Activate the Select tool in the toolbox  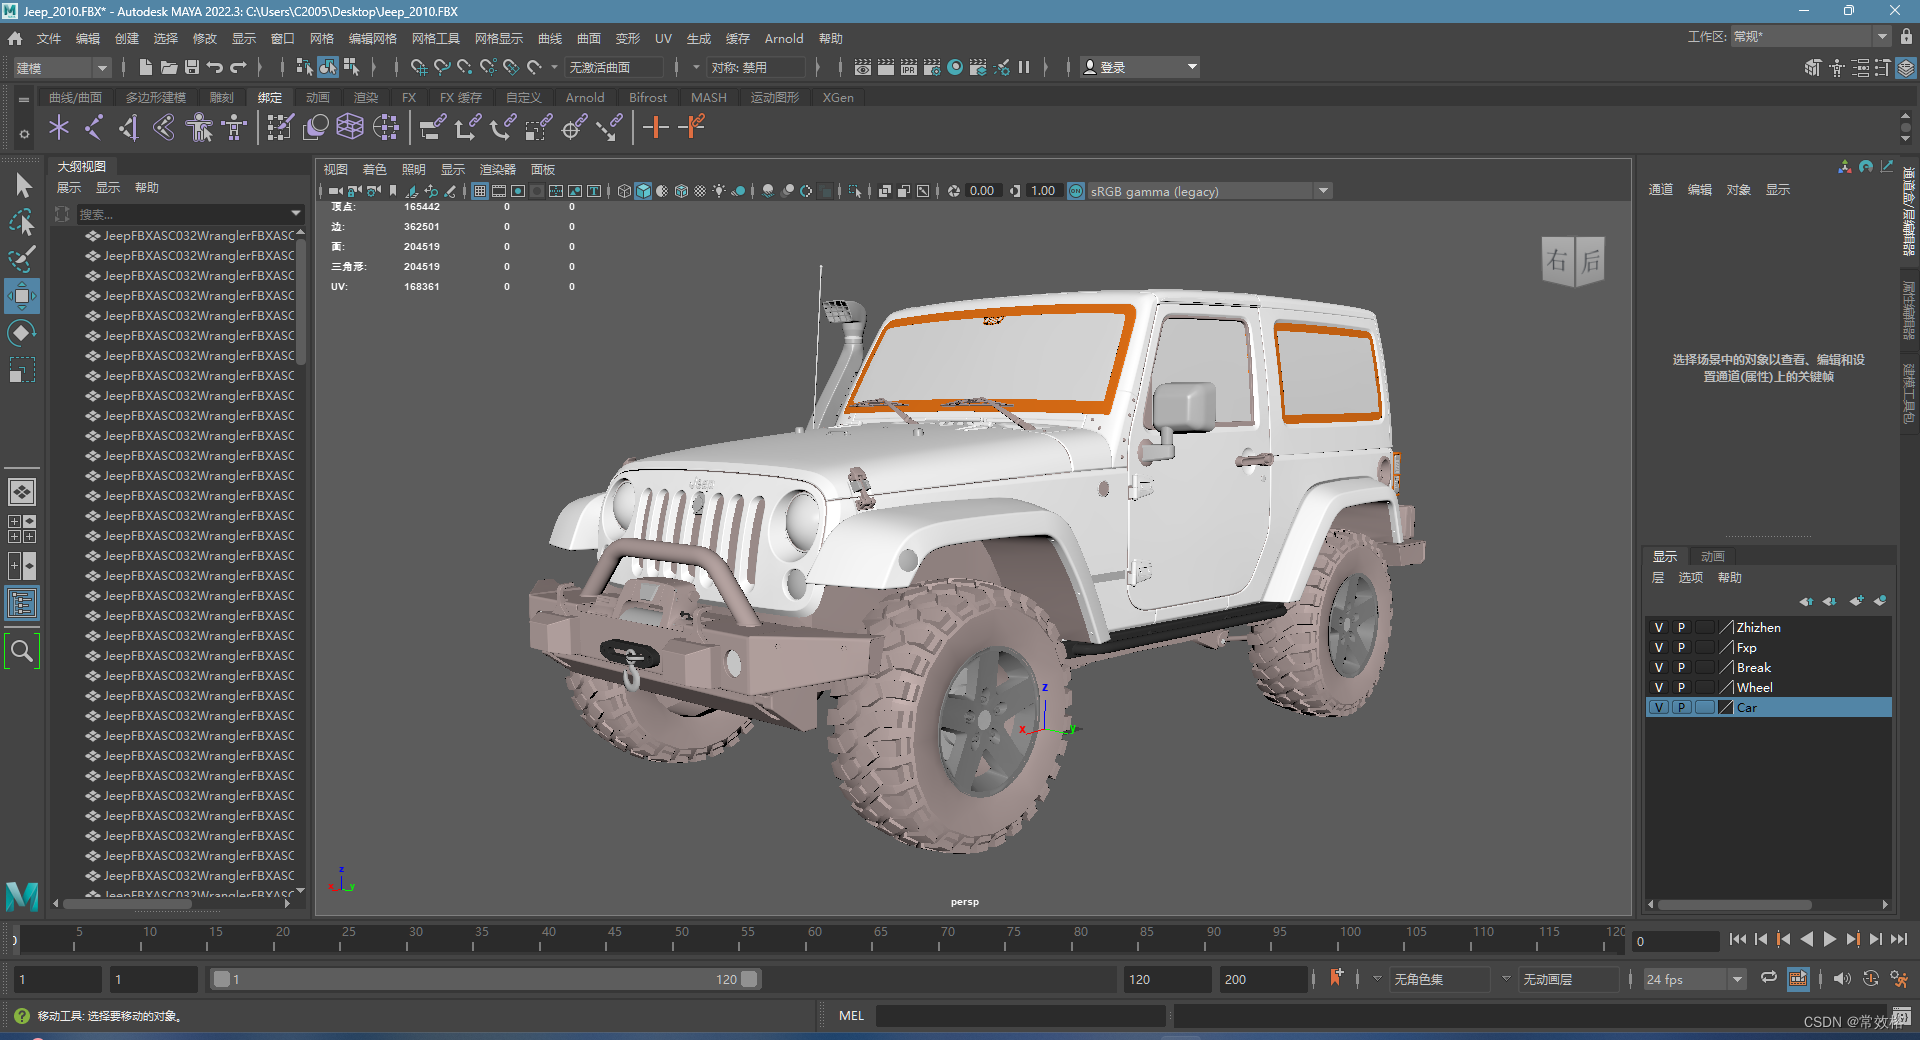pos(22,185)
